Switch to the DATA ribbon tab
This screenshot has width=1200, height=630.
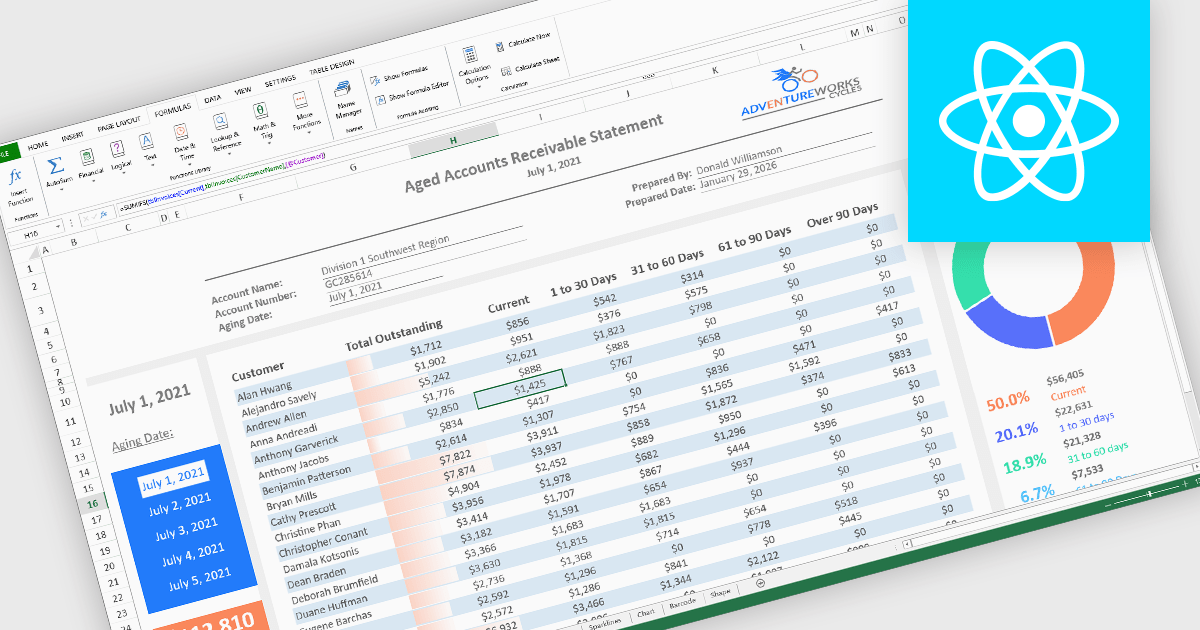click(212, 99)
